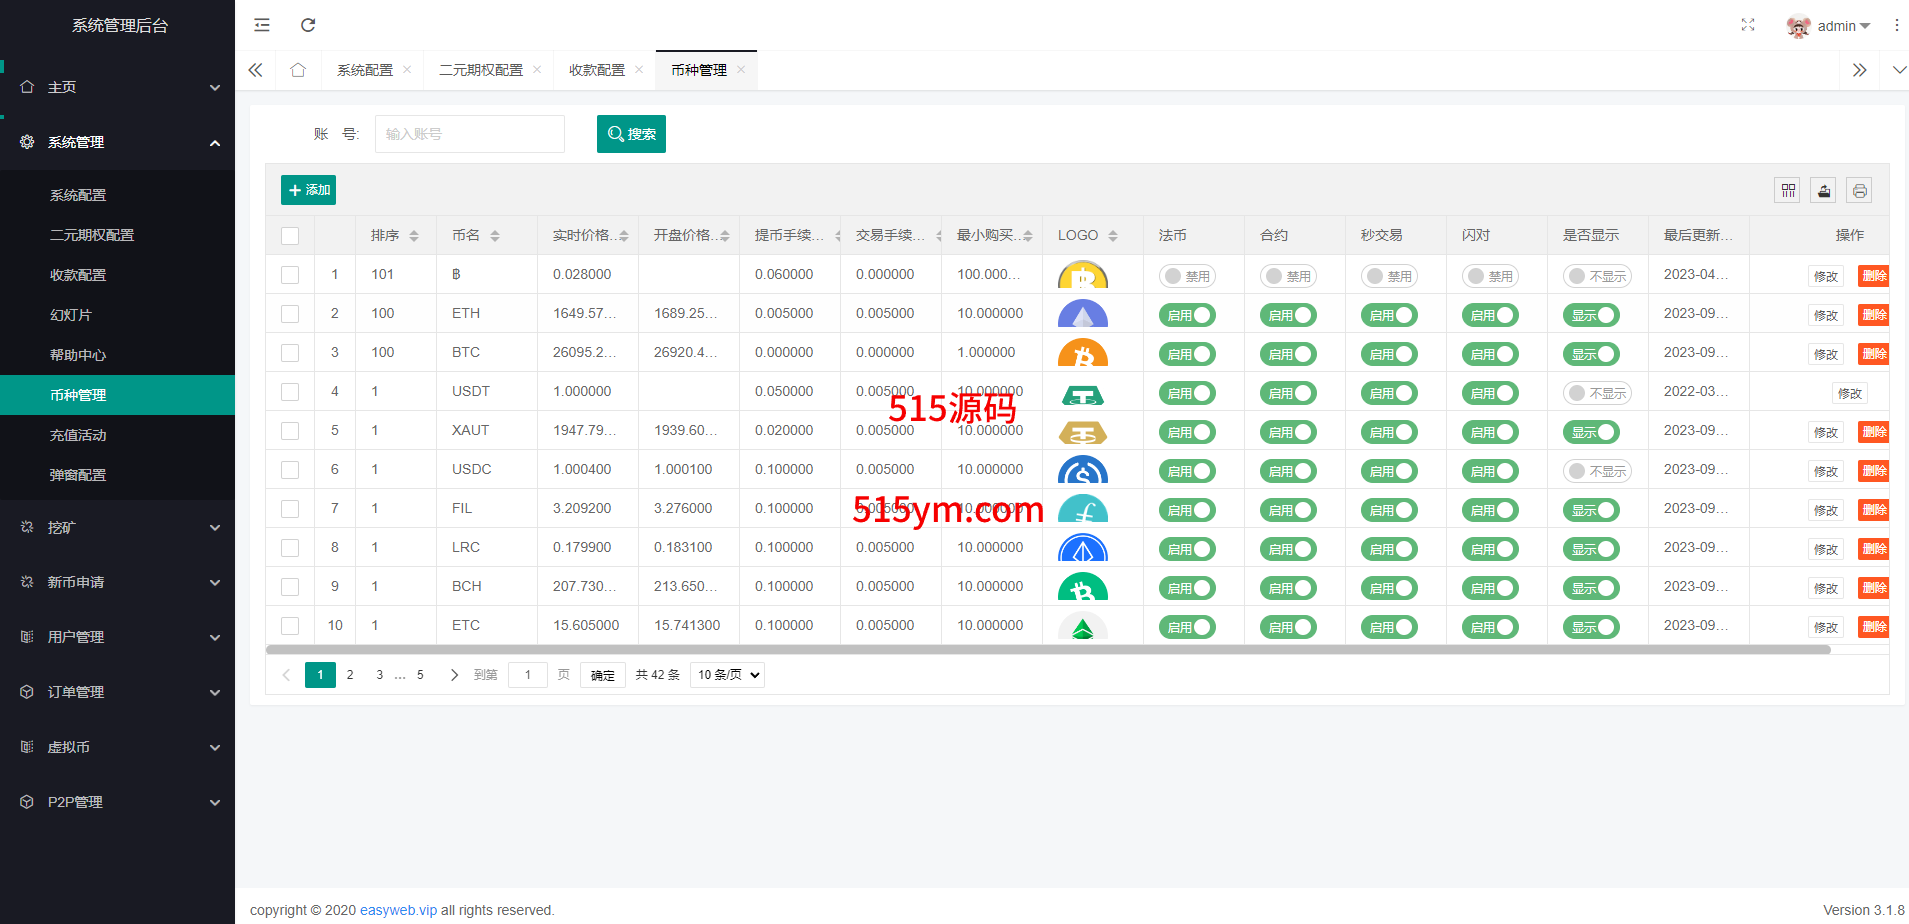Switch to the 二元期权配置 tab

pyautogui.click(x=481, y=70)
